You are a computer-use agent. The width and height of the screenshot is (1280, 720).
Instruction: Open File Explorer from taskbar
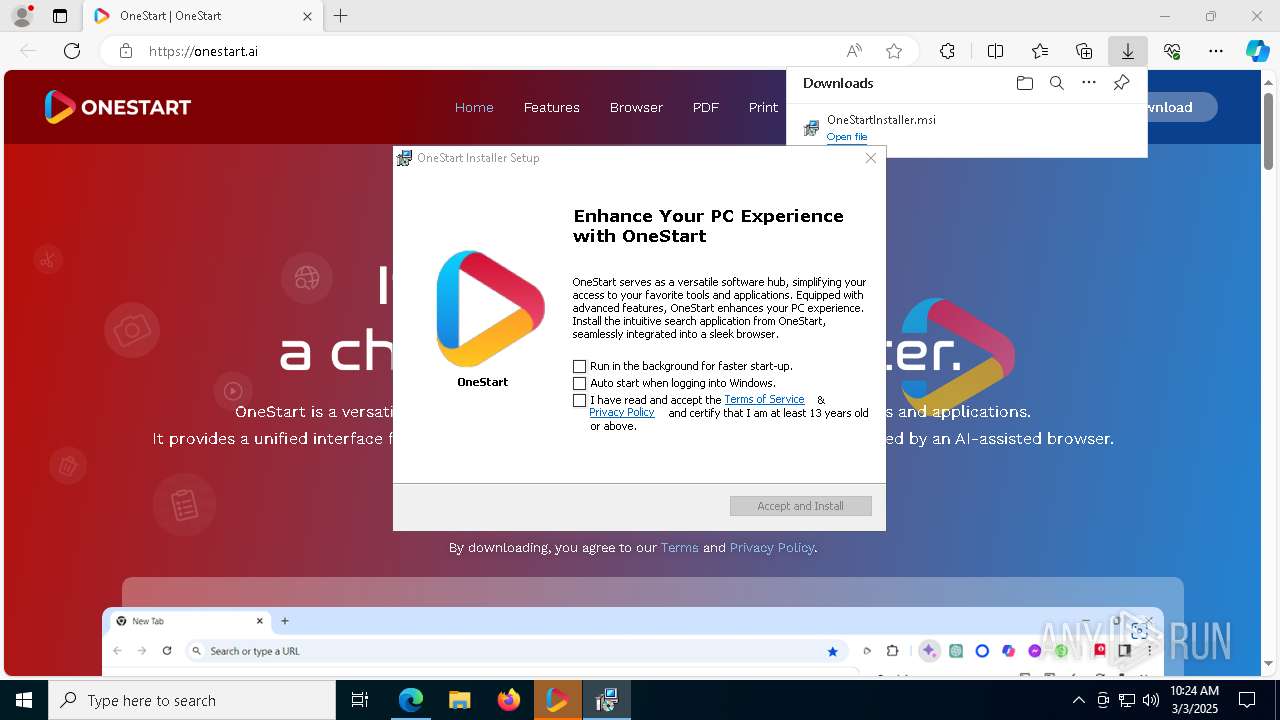coord(460,700)
